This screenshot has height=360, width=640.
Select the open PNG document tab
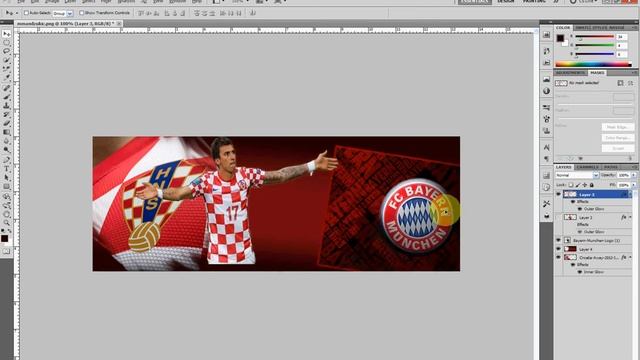tap(65, 24)
